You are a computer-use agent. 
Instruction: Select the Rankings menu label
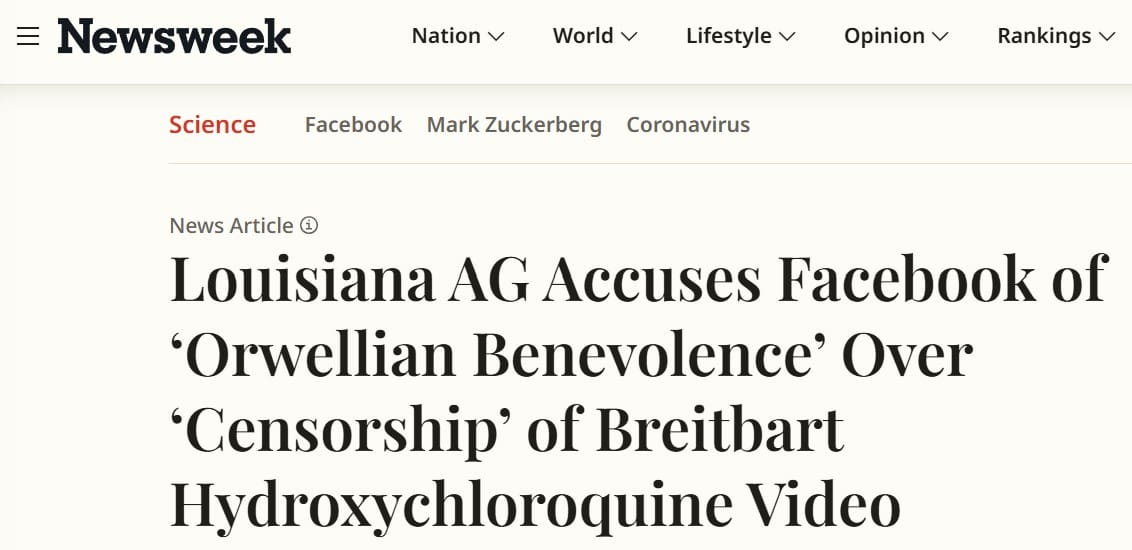pyautogui.click(x=1044, y=36)
